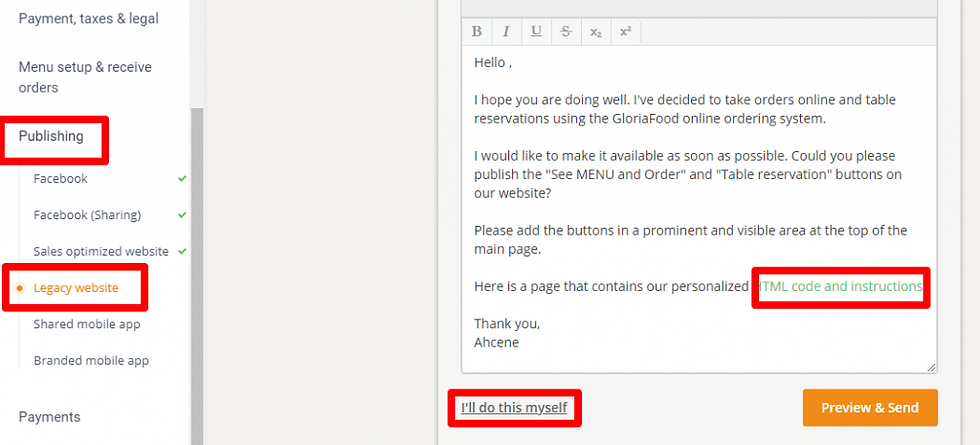The height and width of the screenshot is (445, 980).
Task: Open Branded mobile app page
Action: [91, 360]
